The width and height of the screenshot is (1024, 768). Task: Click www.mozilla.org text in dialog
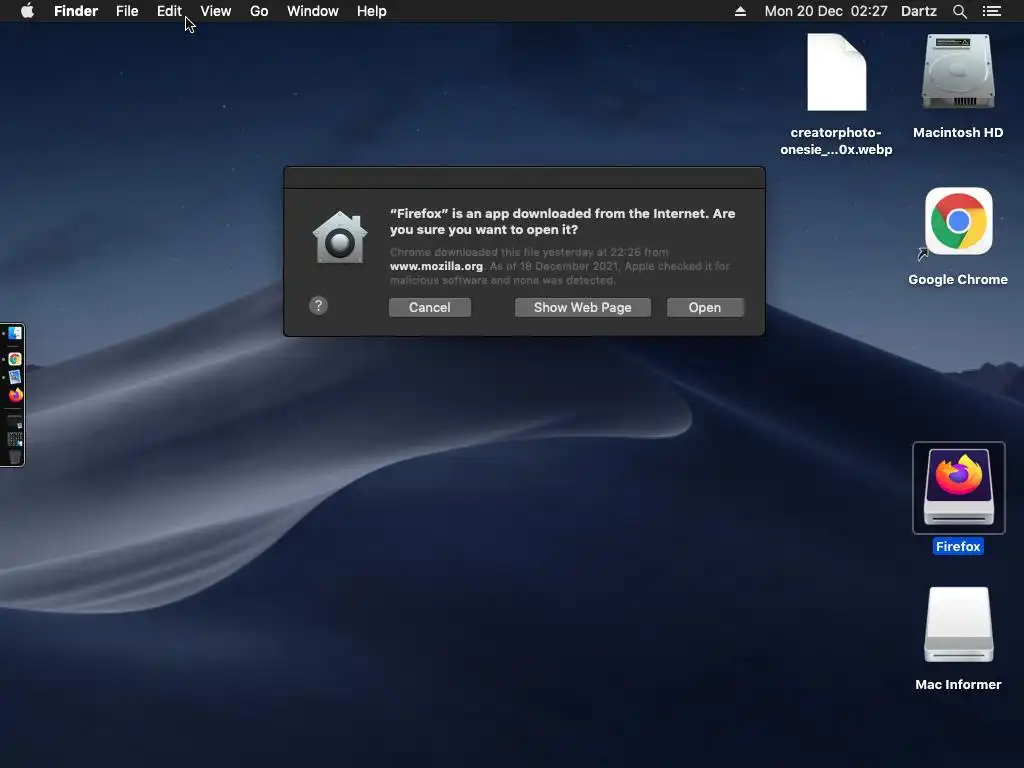click(x=436, y=266)
